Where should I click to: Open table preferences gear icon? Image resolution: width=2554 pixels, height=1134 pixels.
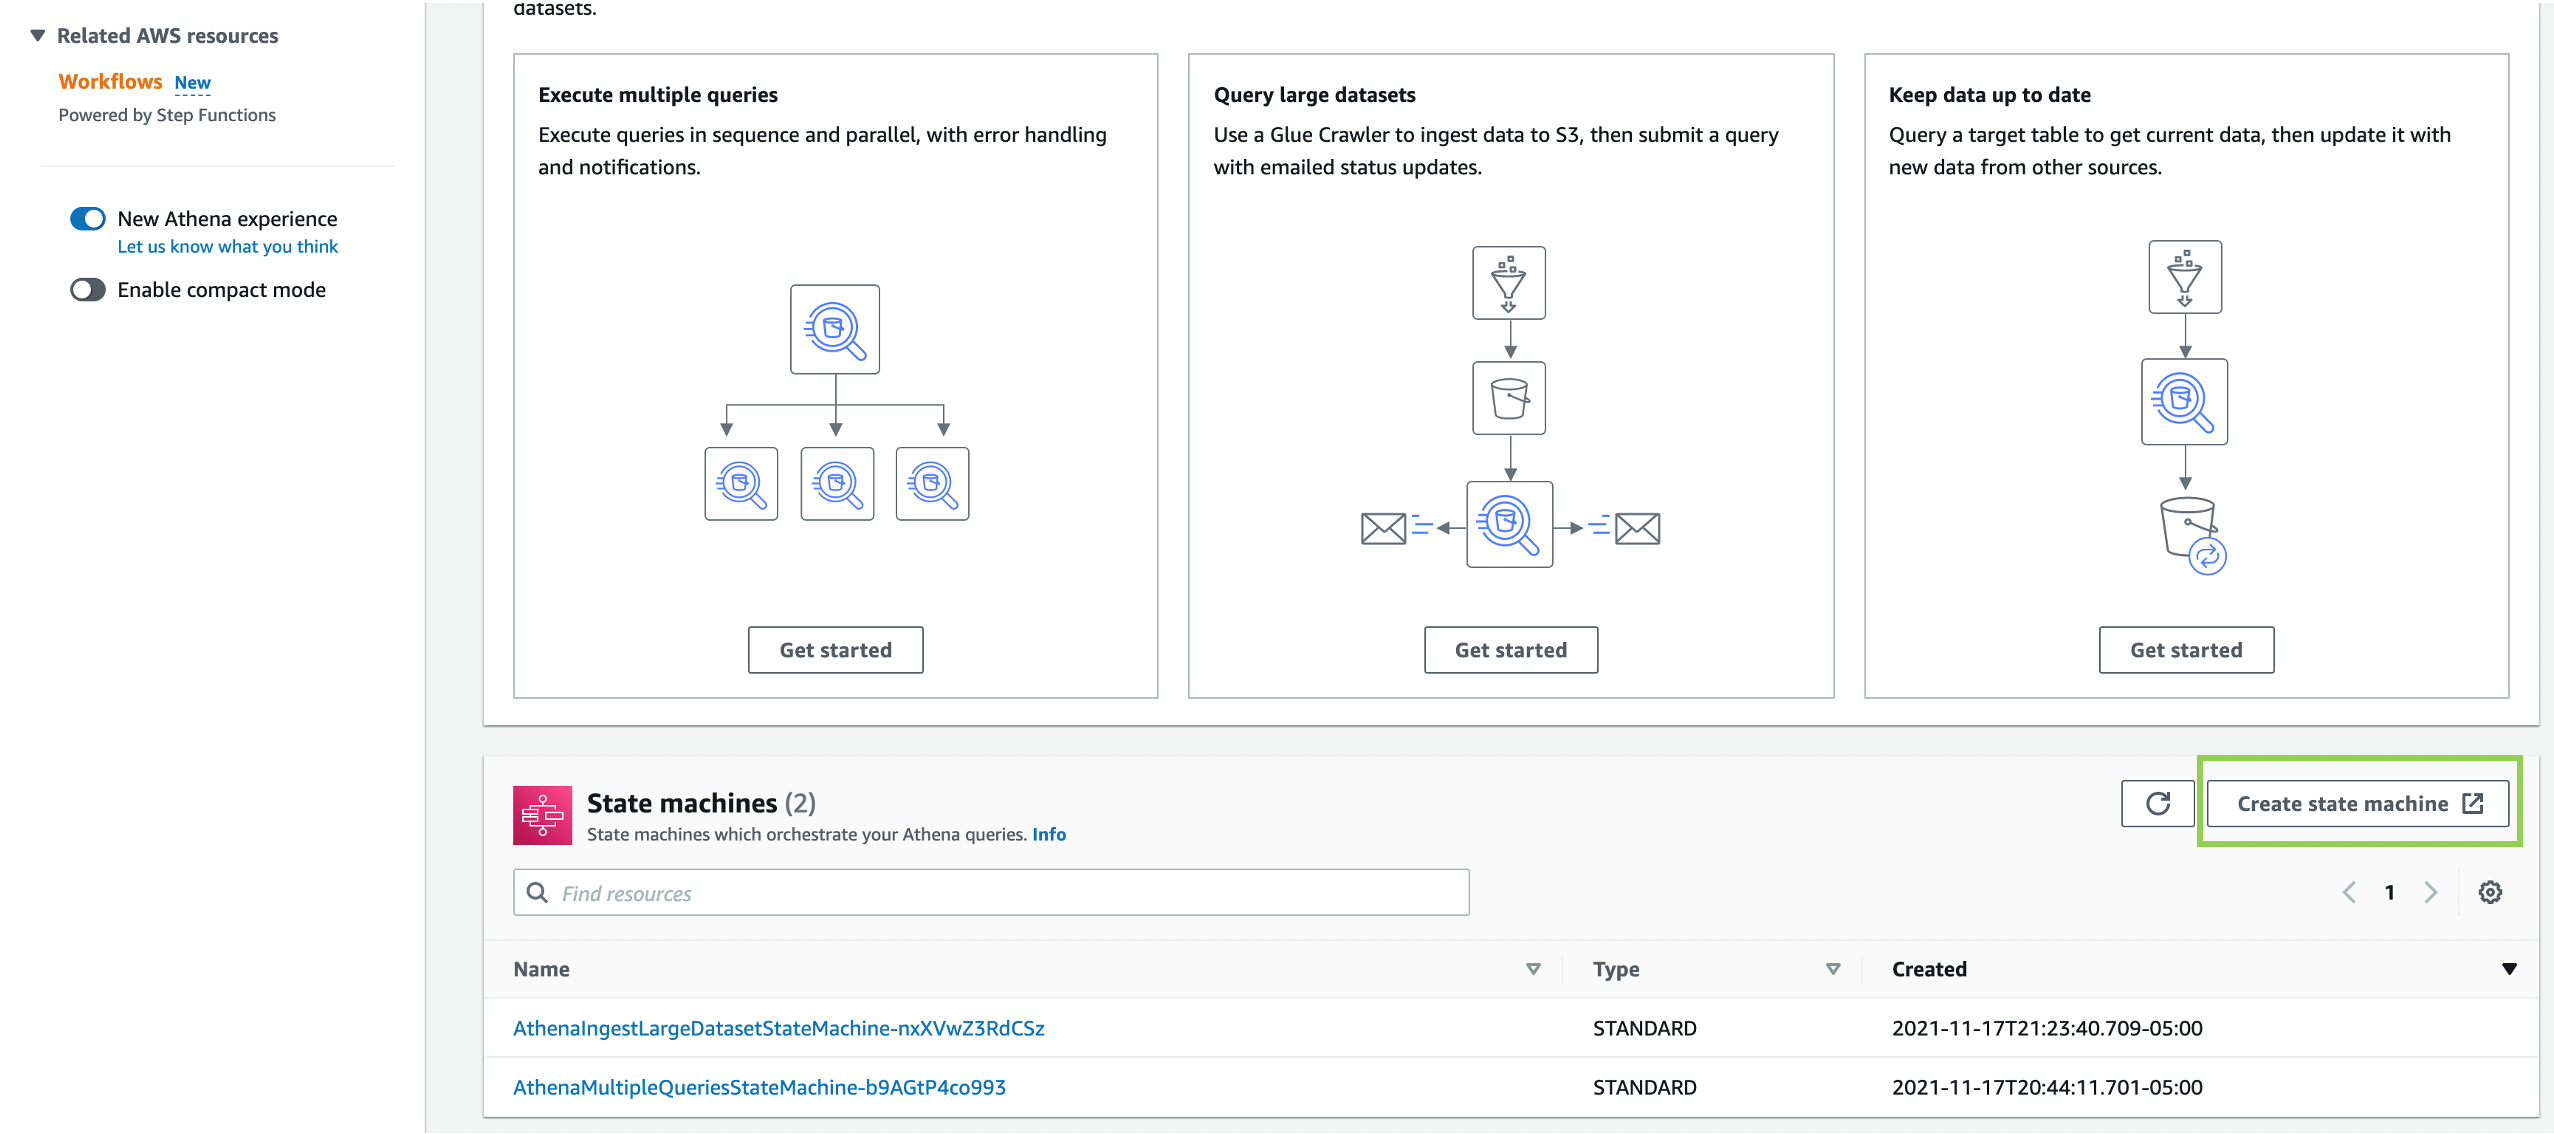point(2489,892)
